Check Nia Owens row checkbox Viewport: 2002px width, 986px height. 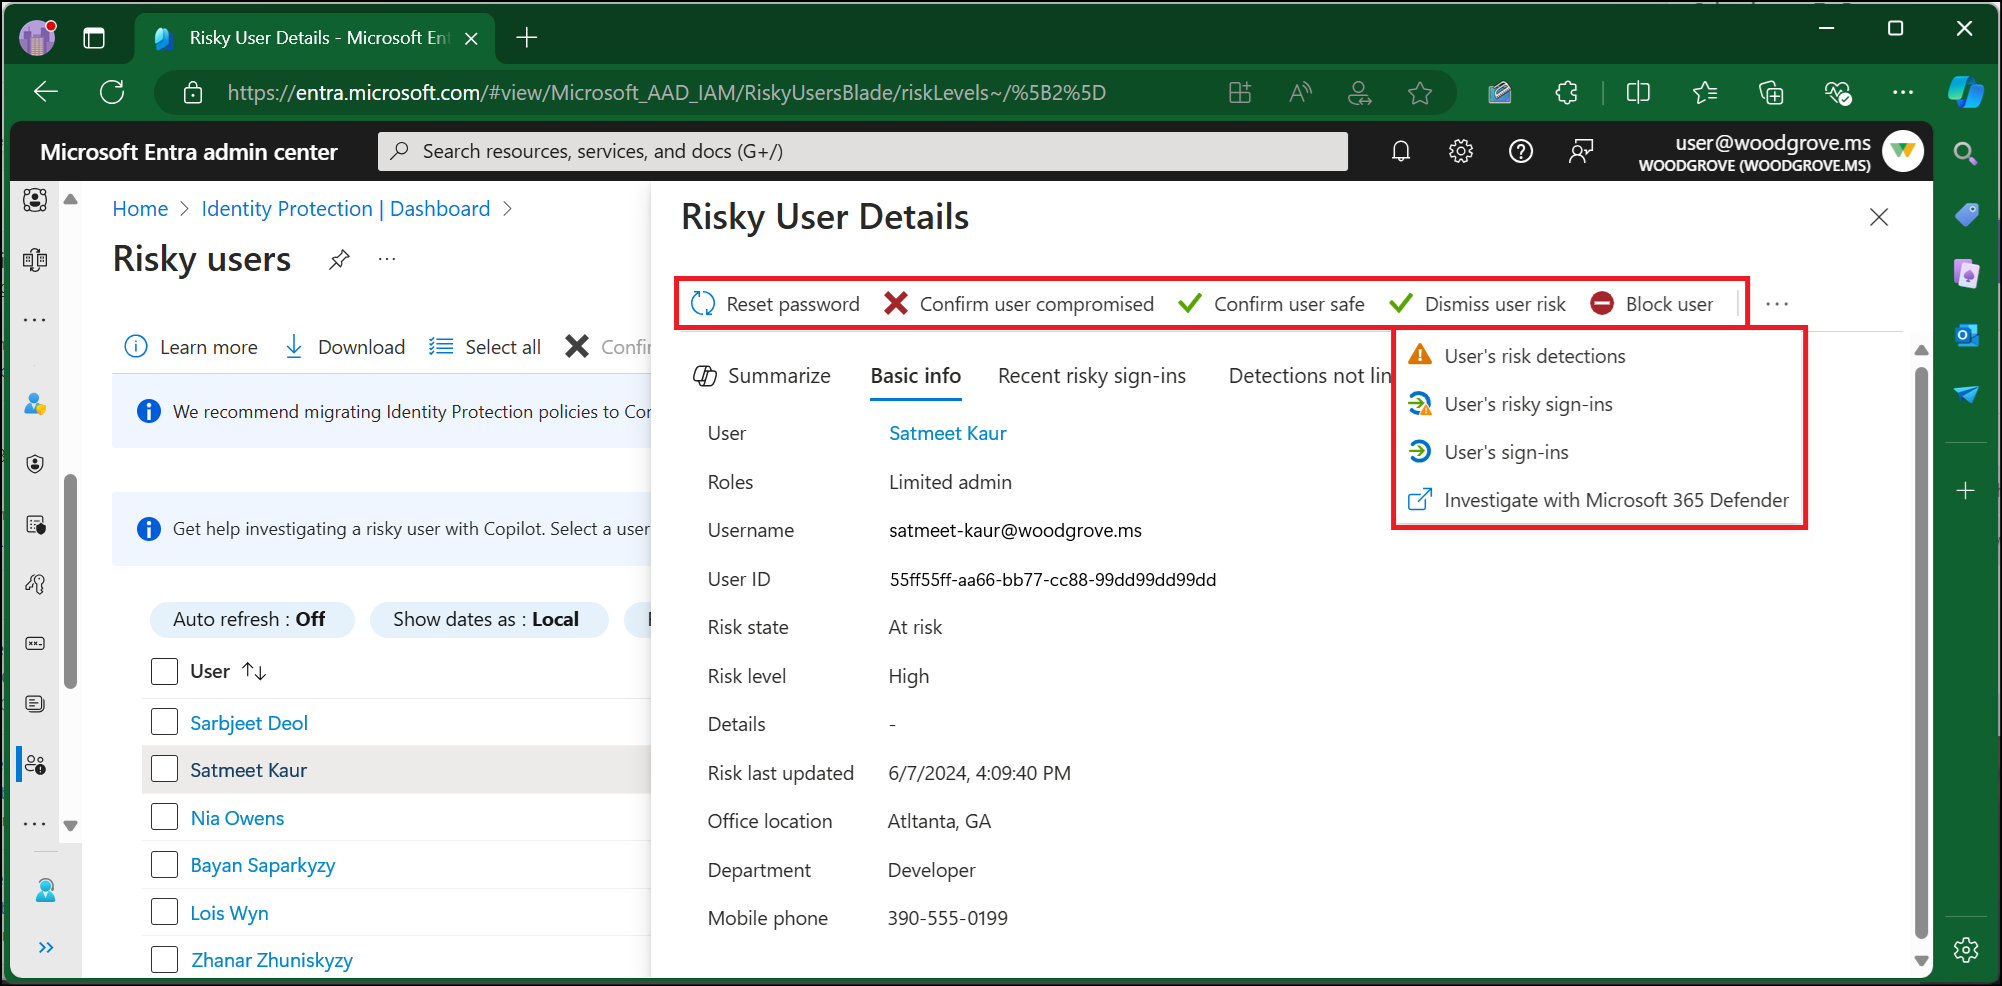click(164, 817)
